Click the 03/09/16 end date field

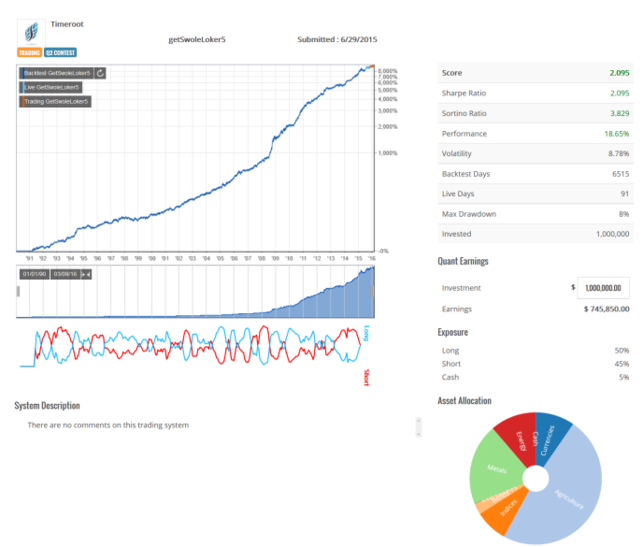pos(65,274)
